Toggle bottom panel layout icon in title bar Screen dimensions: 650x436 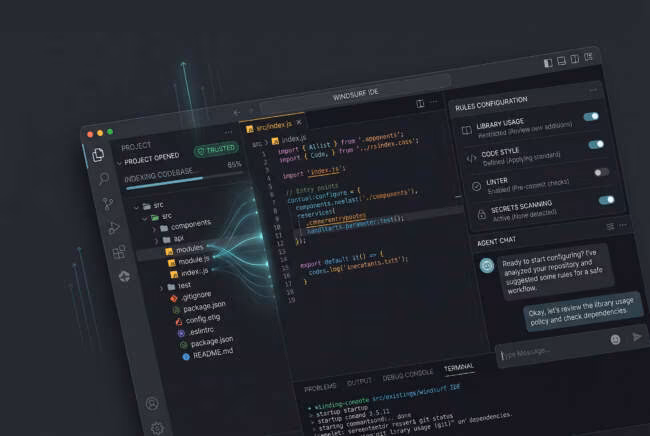tap(561, 61)
